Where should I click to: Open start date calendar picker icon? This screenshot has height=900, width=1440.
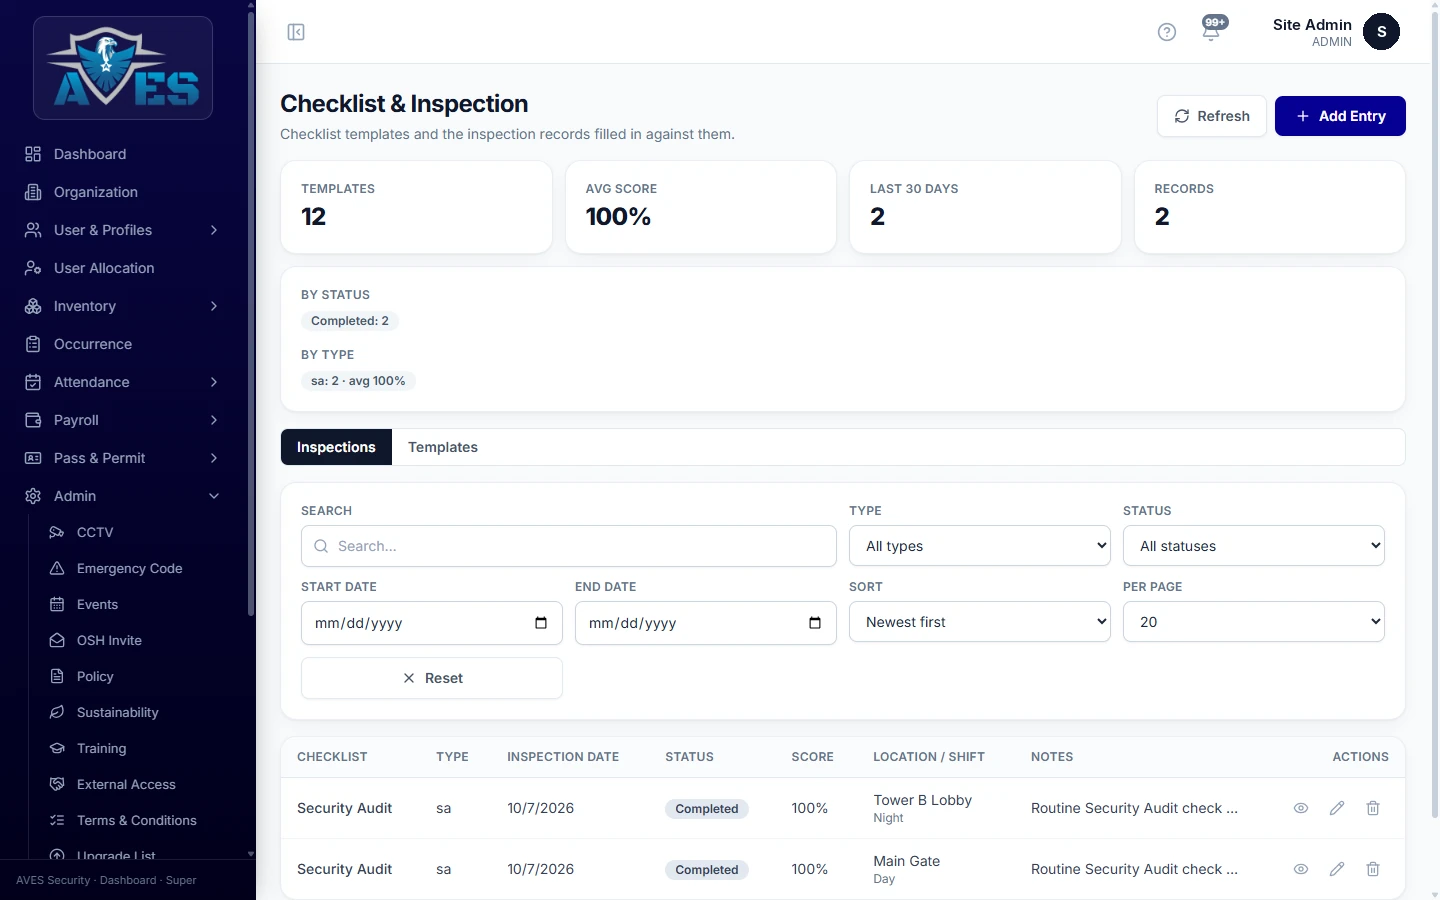coord(541,623)
